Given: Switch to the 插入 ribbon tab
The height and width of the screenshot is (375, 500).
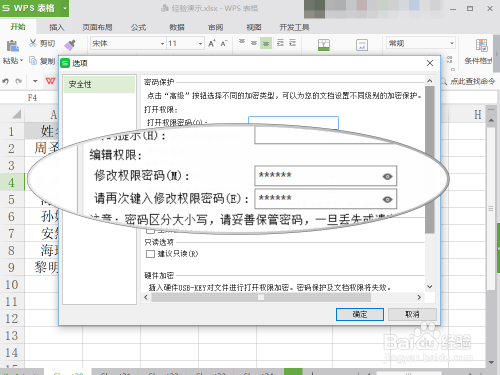Looking at the screenshot, I should coord(56,27).
